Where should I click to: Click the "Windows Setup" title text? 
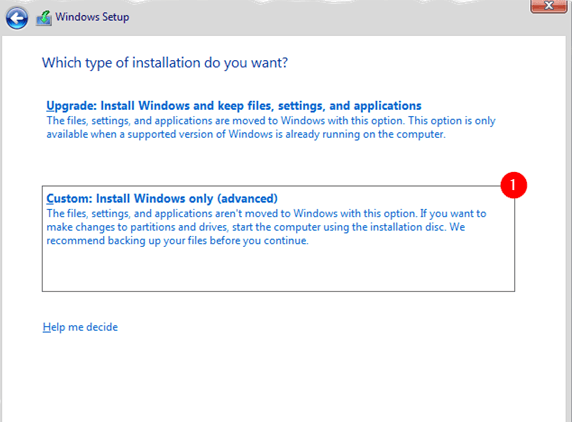click(92, 17)
